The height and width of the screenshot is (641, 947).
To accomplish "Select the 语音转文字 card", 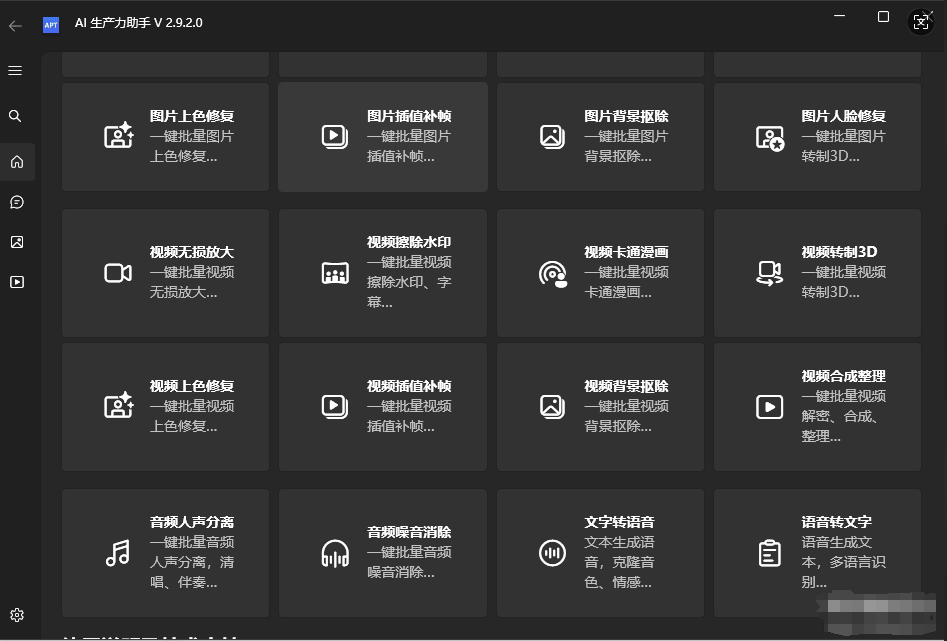I will [x=817, y=552].
